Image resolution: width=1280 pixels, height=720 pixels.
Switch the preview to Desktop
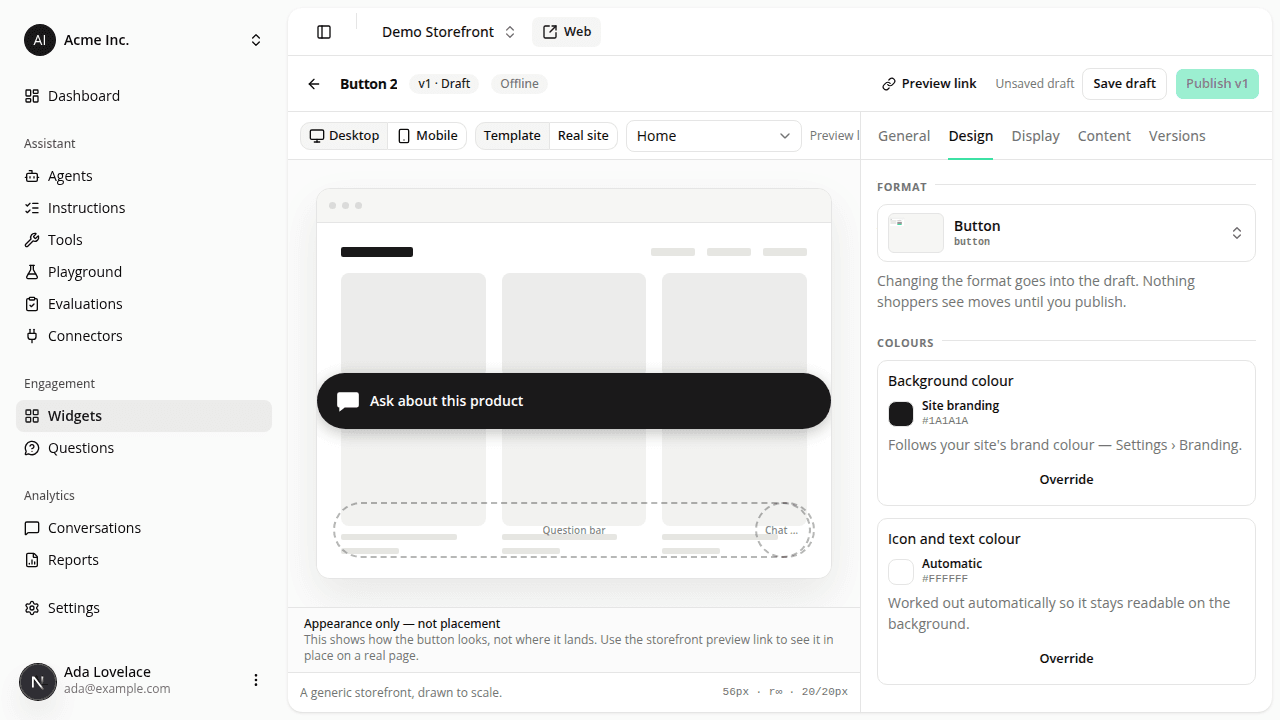(344, 136)
